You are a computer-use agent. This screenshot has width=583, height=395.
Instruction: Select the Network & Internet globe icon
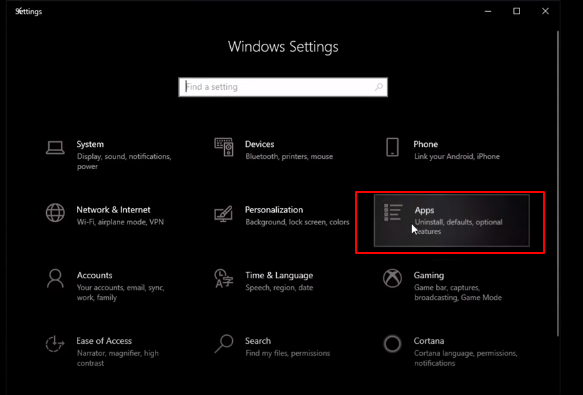pos(55,213)
